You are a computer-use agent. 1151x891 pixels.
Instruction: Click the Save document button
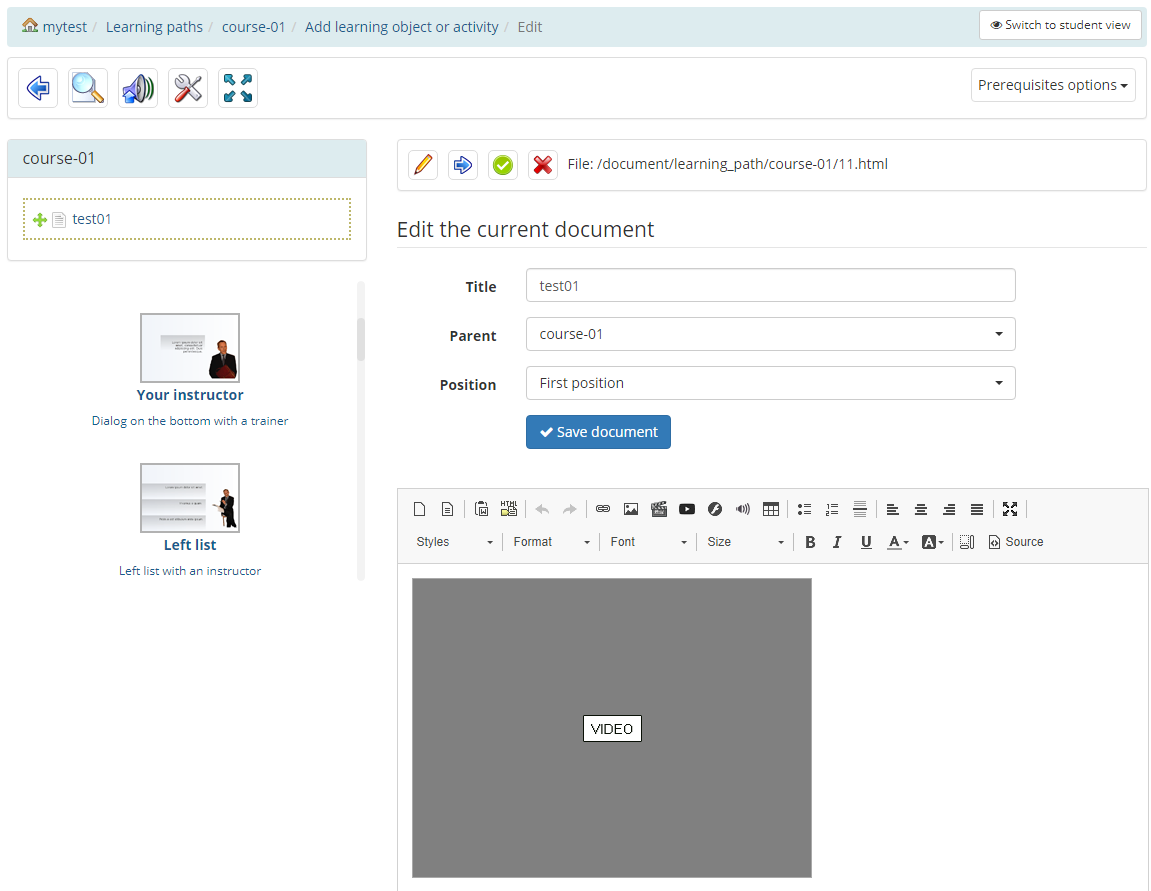pos(598,431)
